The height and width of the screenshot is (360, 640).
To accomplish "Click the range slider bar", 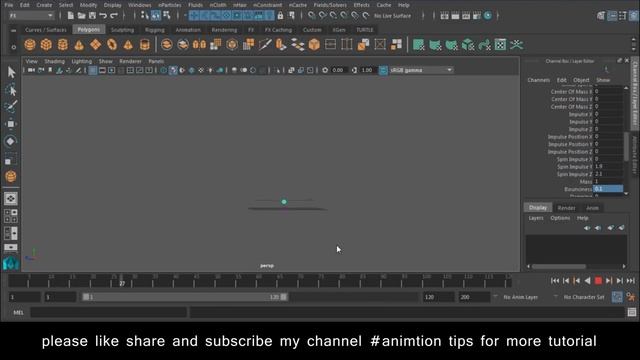I will point(185,297).
